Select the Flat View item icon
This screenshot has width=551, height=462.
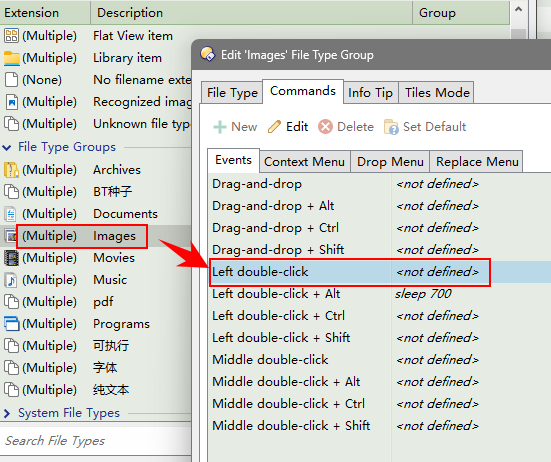tap(11, 36)
